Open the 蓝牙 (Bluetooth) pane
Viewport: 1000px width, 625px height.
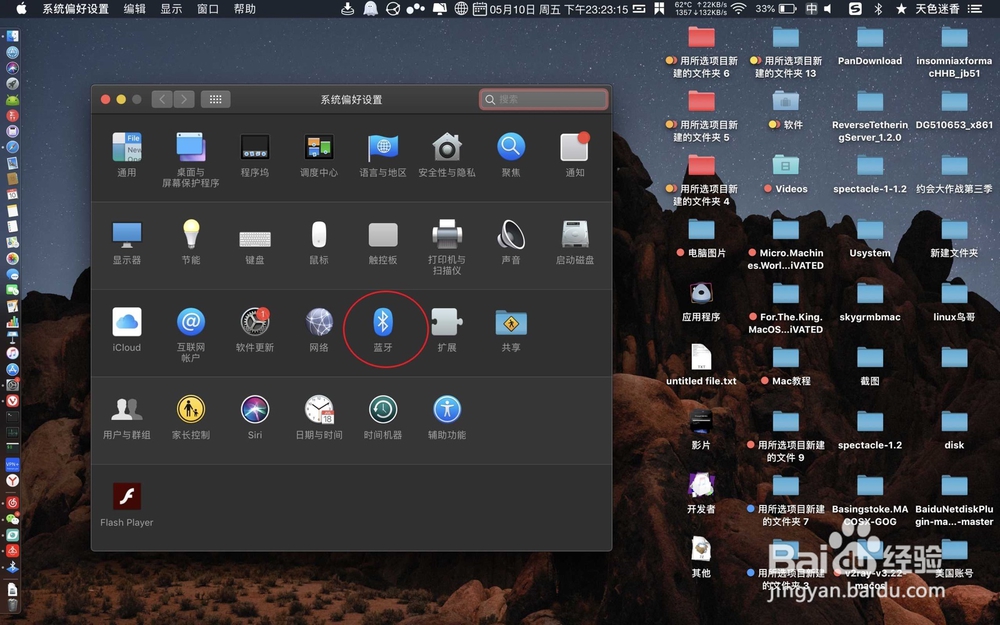click(x=383, y=322)
